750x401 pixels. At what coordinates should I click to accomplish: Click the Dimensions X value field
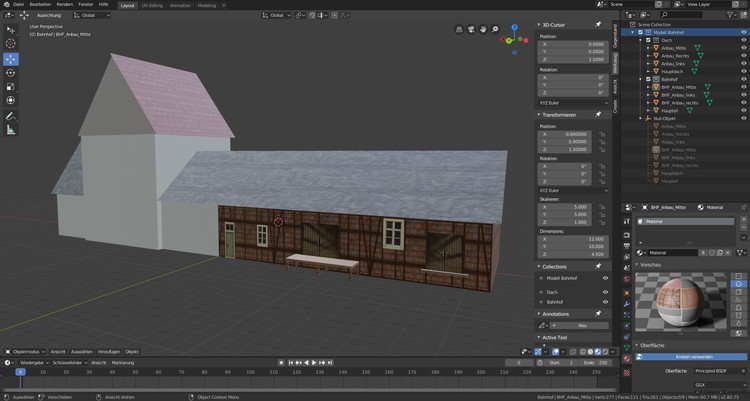(574, 239)
